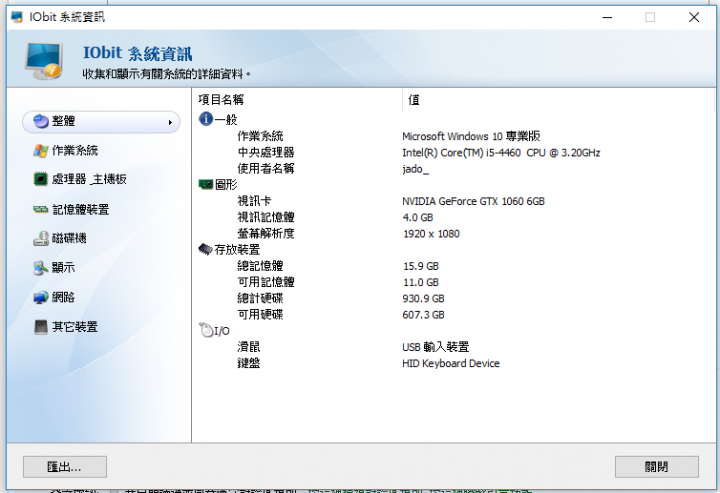Click the 其它裝置 device icon
Image resolution: width=720 pixels, height=493 pixels.
tap(40, 327)
